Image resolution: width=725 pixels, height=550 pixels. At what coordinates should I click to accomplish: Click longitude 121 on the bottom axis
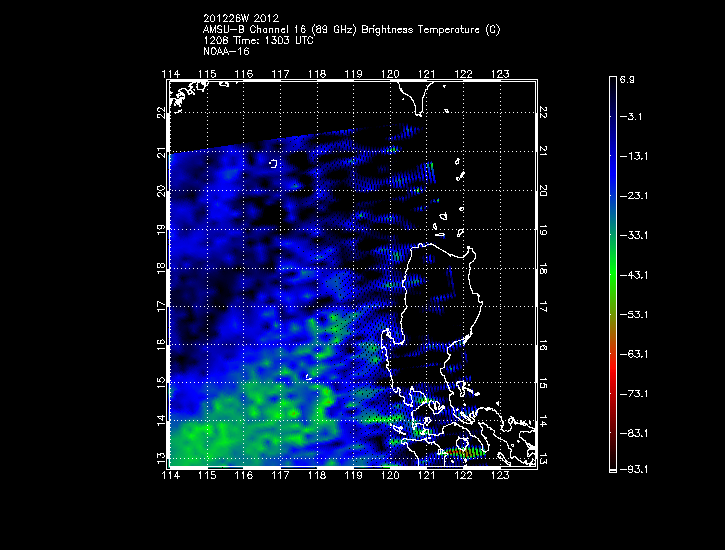tap(427, 475)
